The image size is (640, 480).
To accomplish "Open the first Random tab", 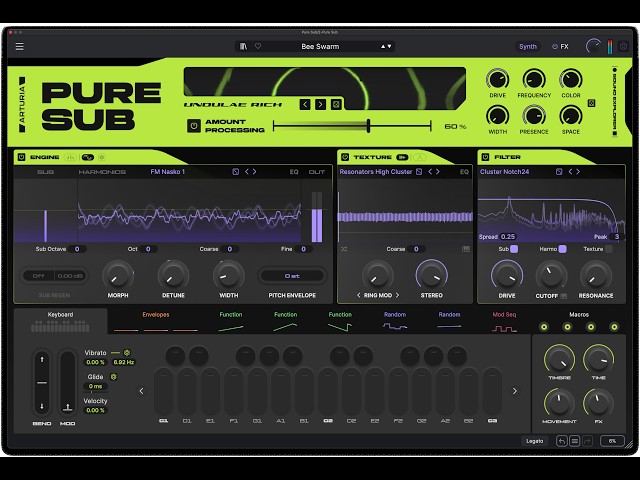I will point(395,321).
